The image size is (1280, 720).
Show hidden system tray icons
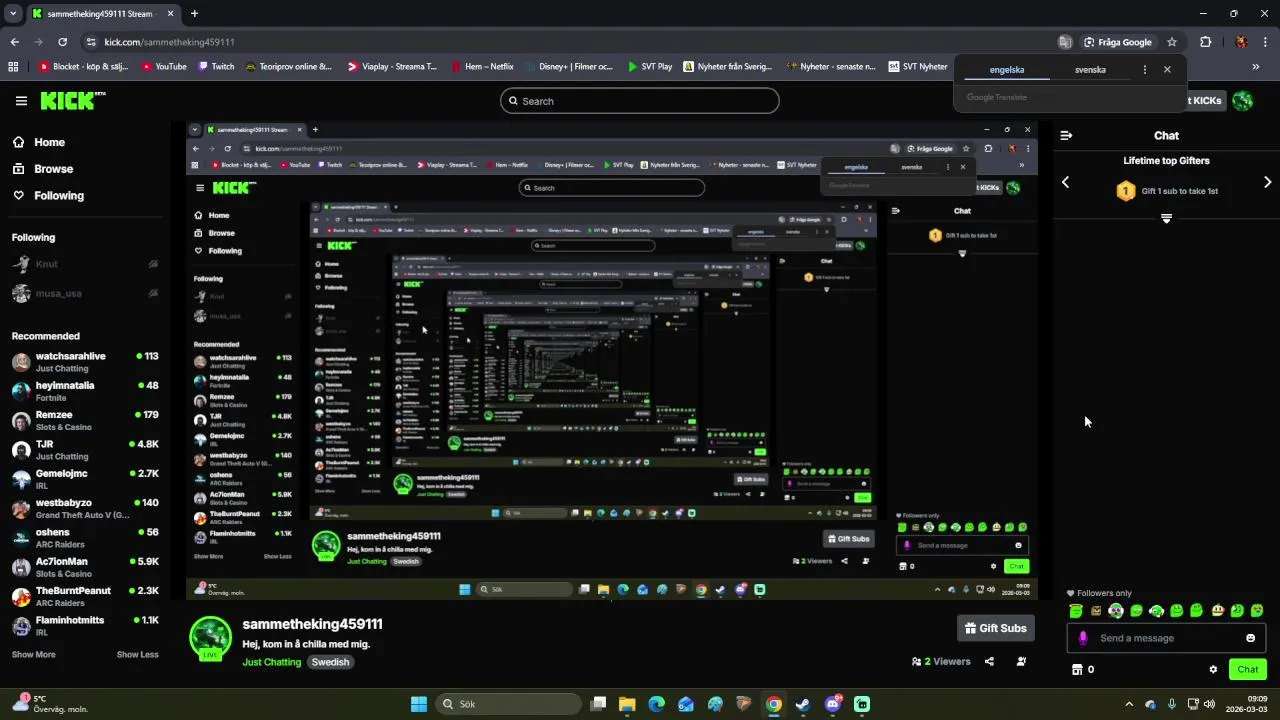(x=1129, y=704)
